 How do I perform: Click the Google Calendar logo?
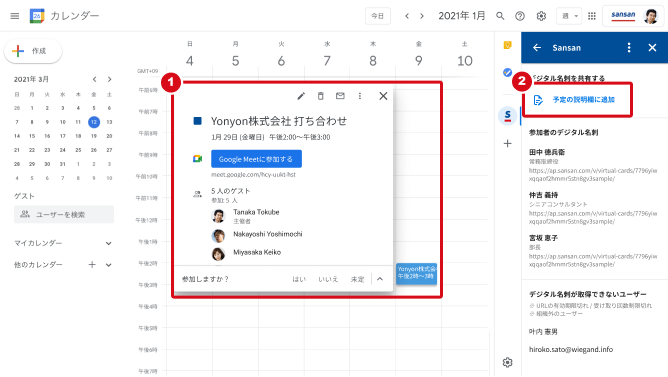[37, 16]
